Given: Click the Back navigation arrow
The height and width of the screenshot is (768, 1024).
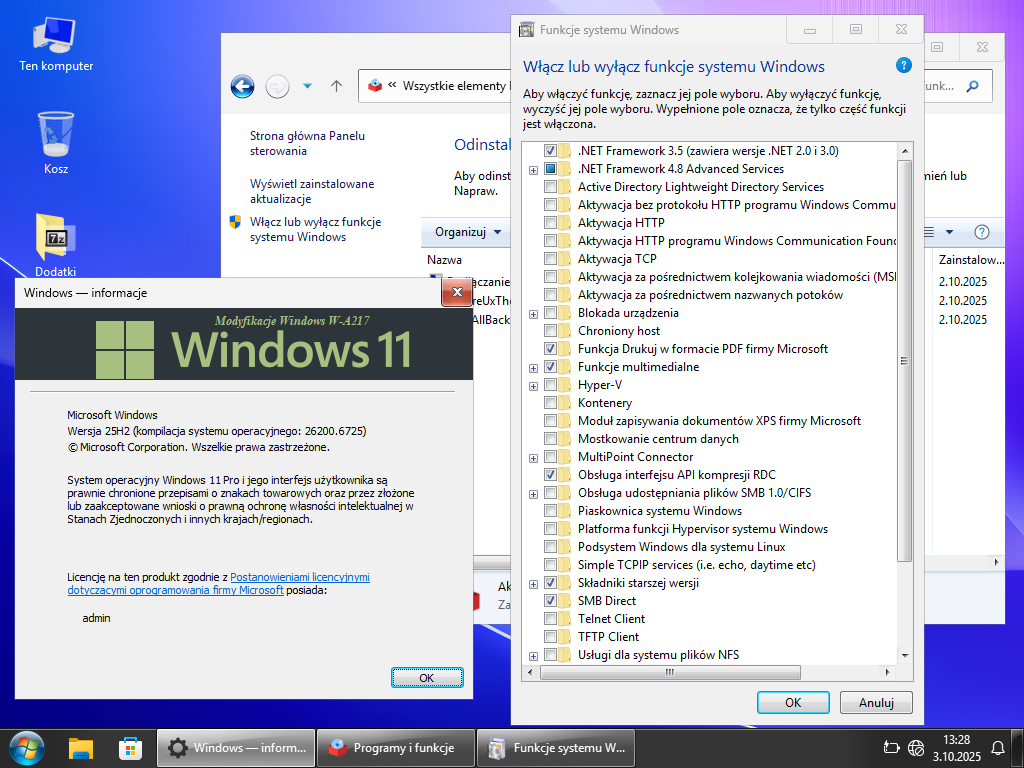Looking at the screenshot, I should 242,86.
